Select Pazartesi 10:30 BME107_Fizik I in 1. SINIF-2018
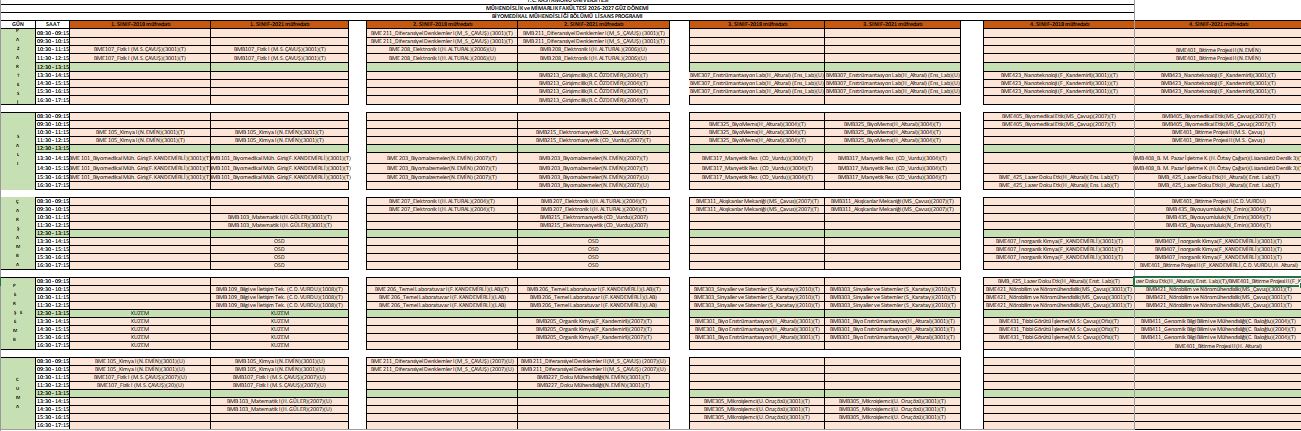This screenshot has width=1301, height=431. [140, 49]
